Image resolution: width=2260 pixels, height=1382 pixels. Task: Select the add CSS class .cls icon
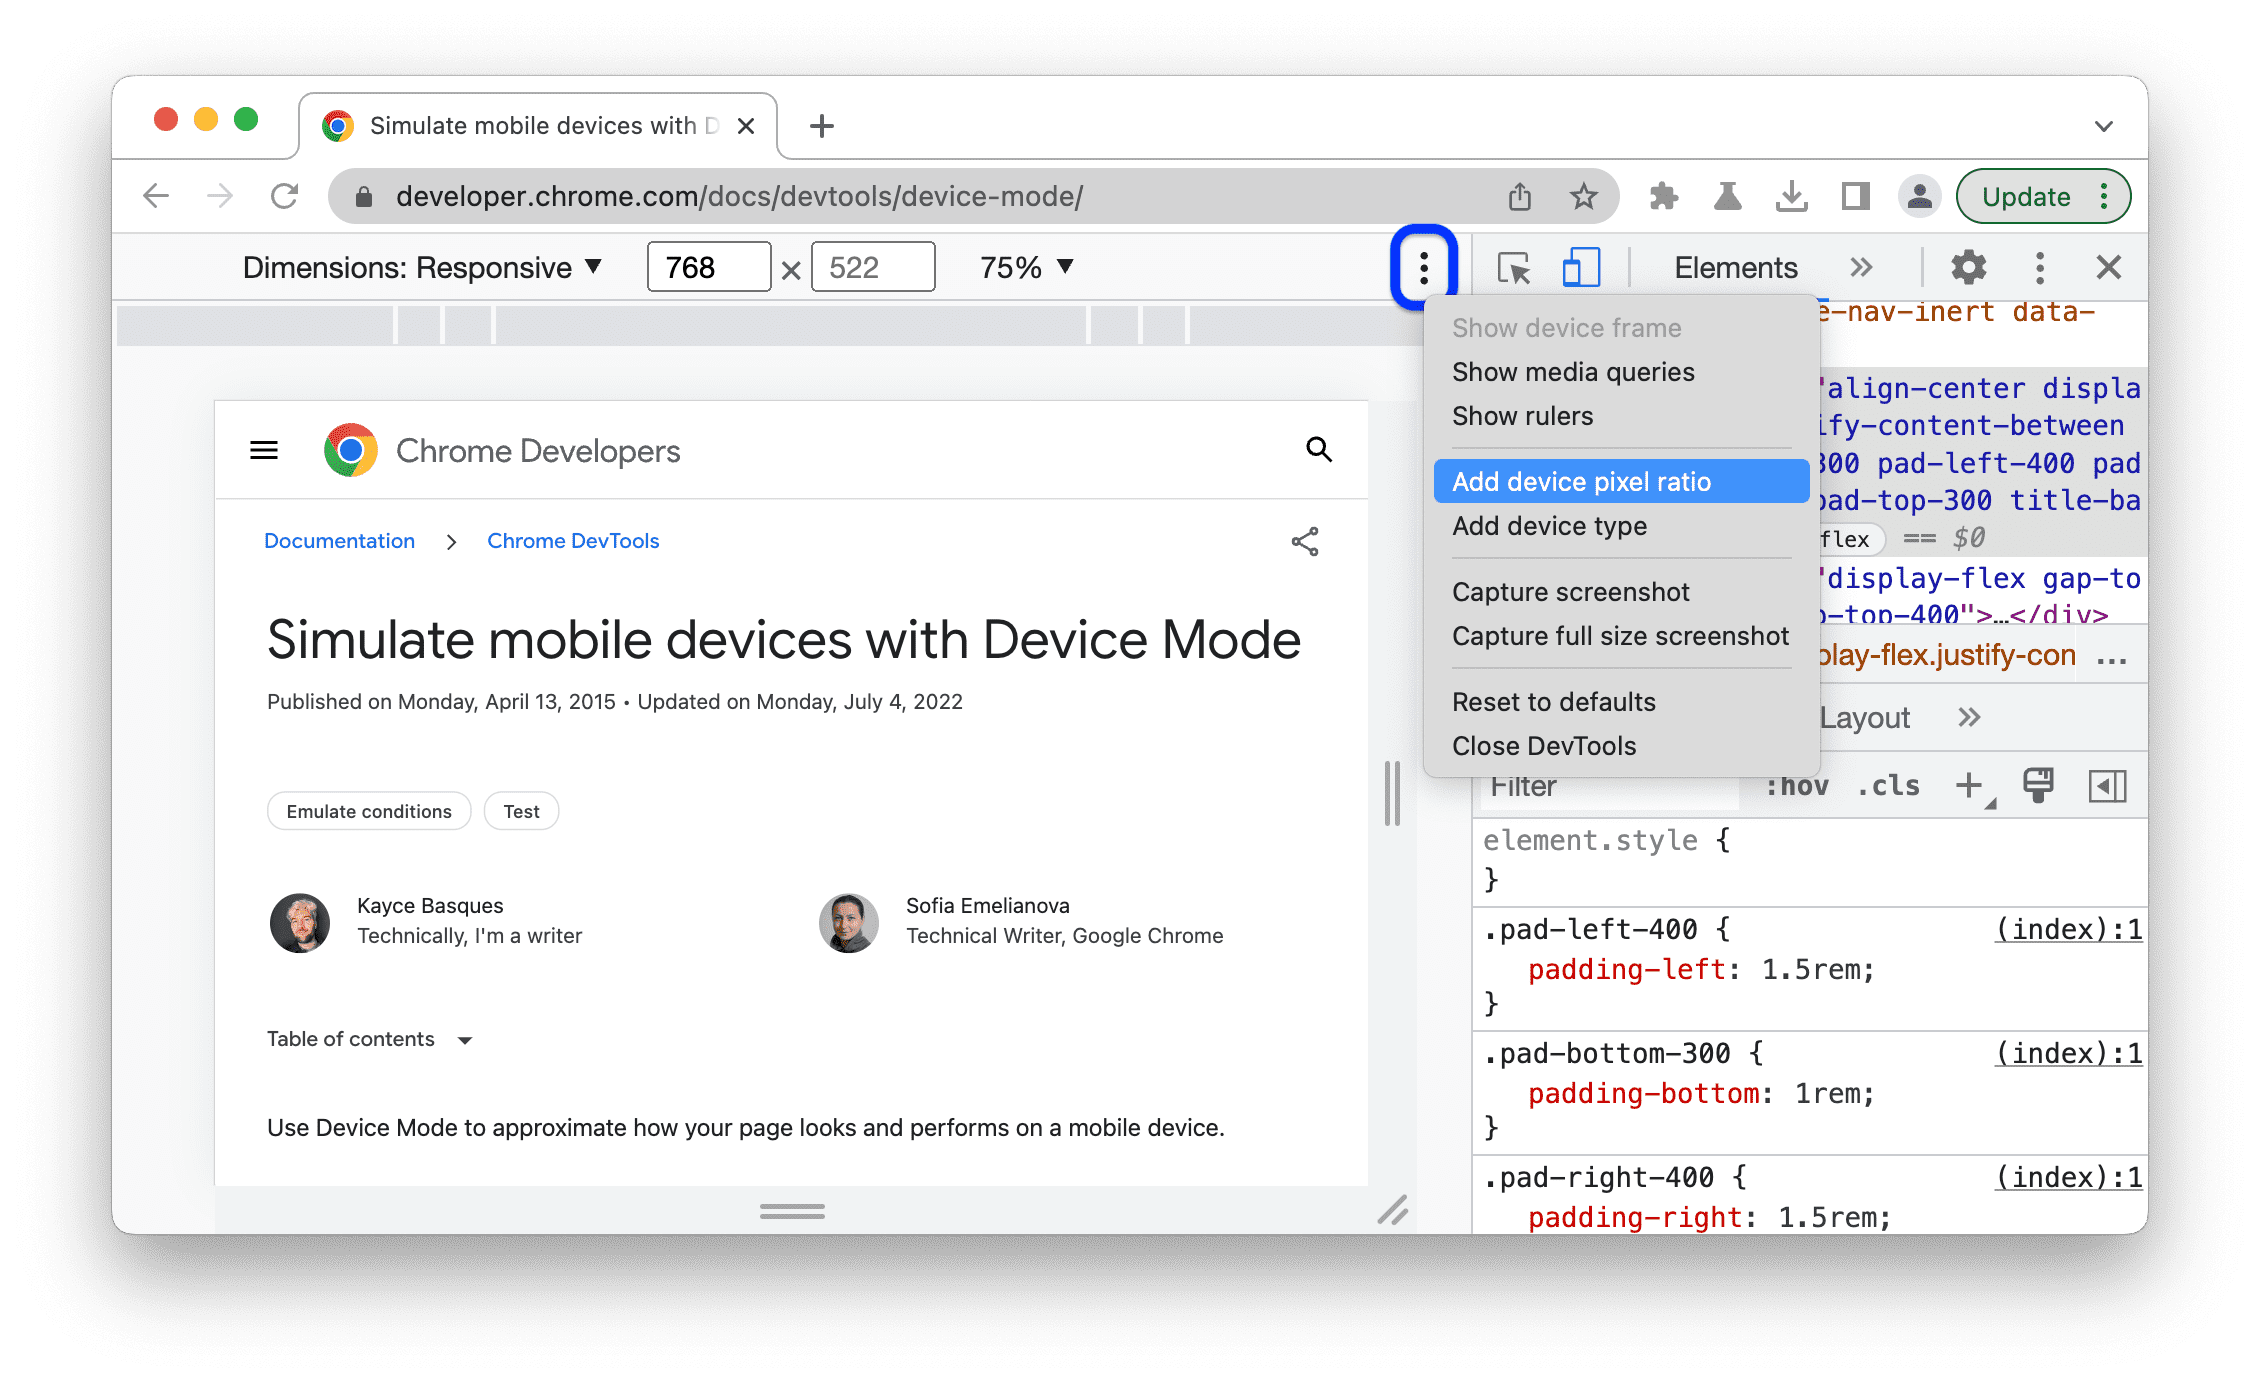click(x=1877, y=786)
